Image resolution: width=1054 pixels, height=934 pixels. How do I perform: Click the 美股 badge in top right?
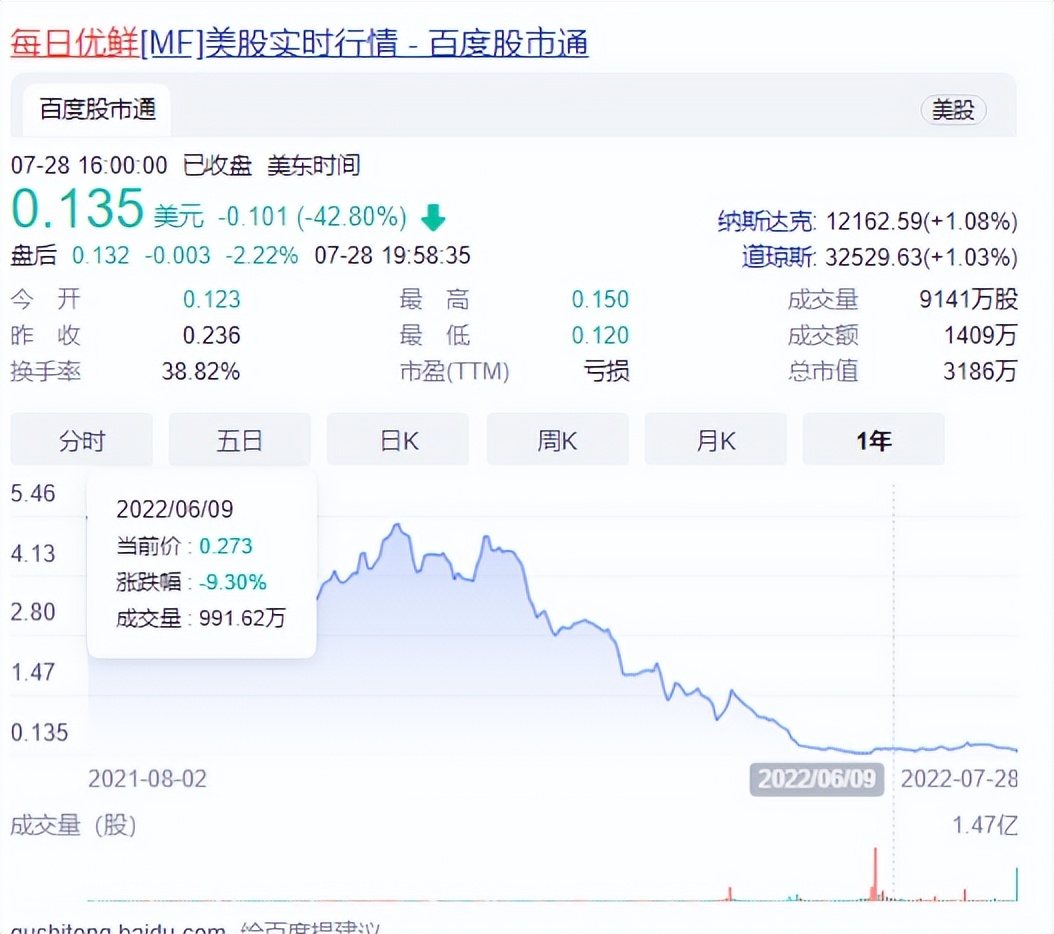pos(952,111)
